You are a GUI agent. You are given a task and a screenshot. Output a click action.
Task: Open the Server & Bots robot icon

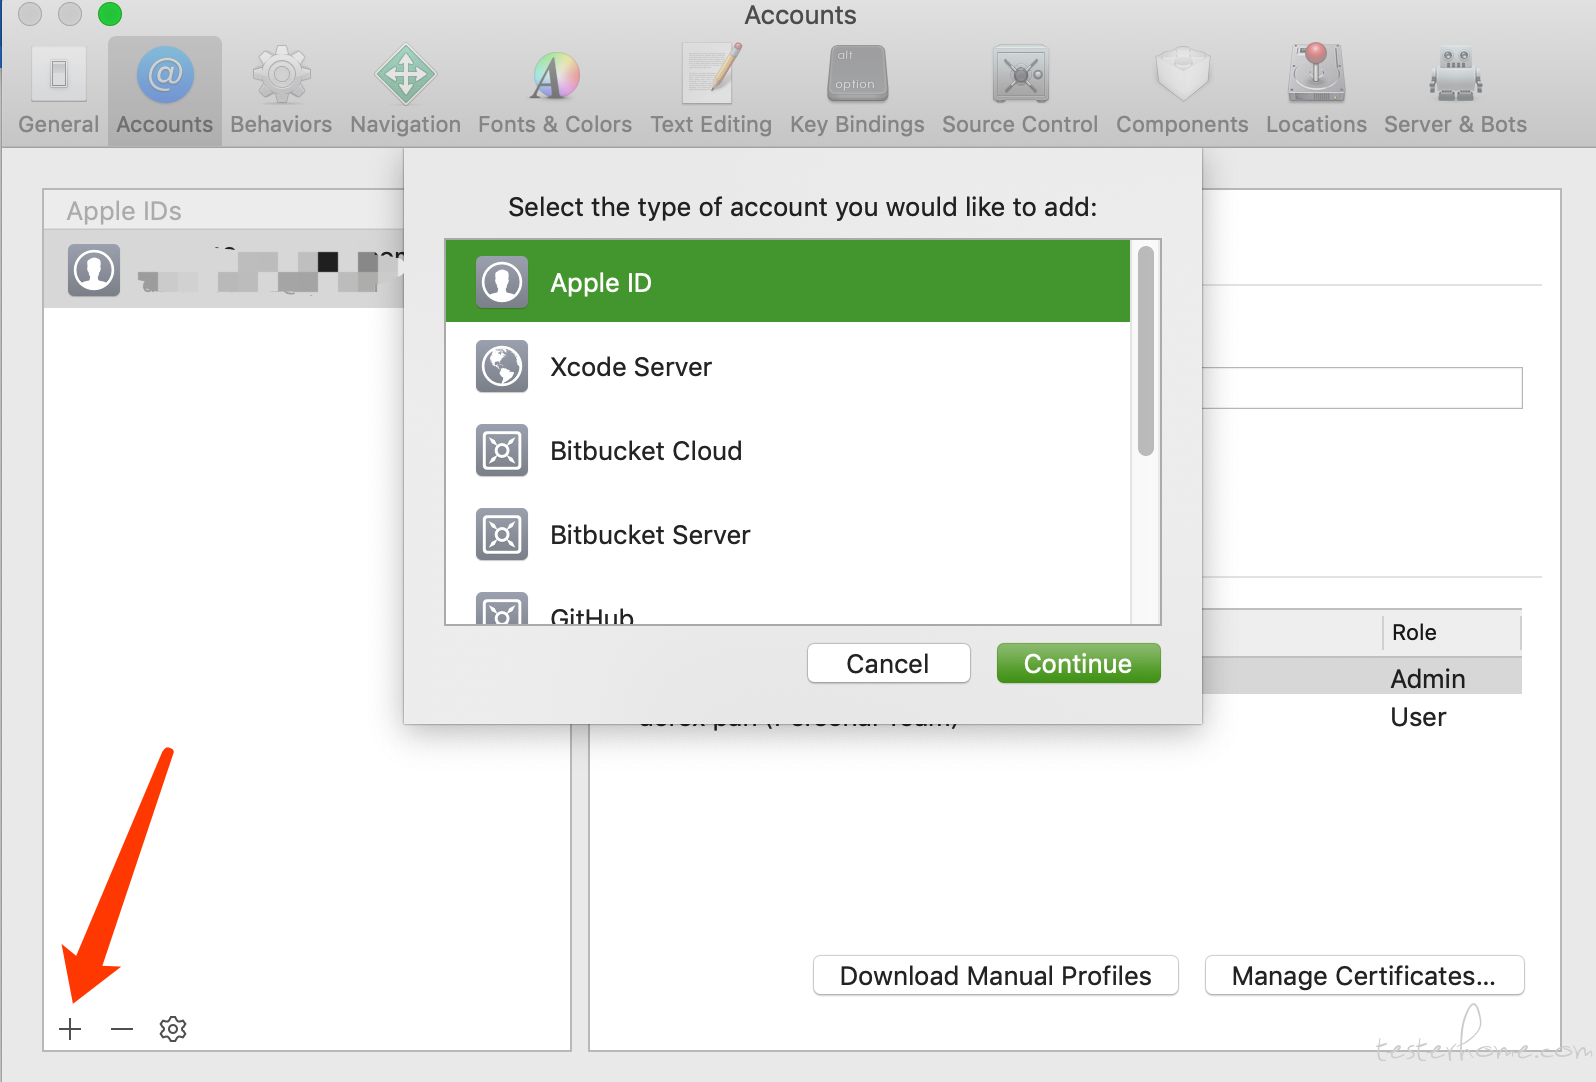click(x=1455, y=75)
